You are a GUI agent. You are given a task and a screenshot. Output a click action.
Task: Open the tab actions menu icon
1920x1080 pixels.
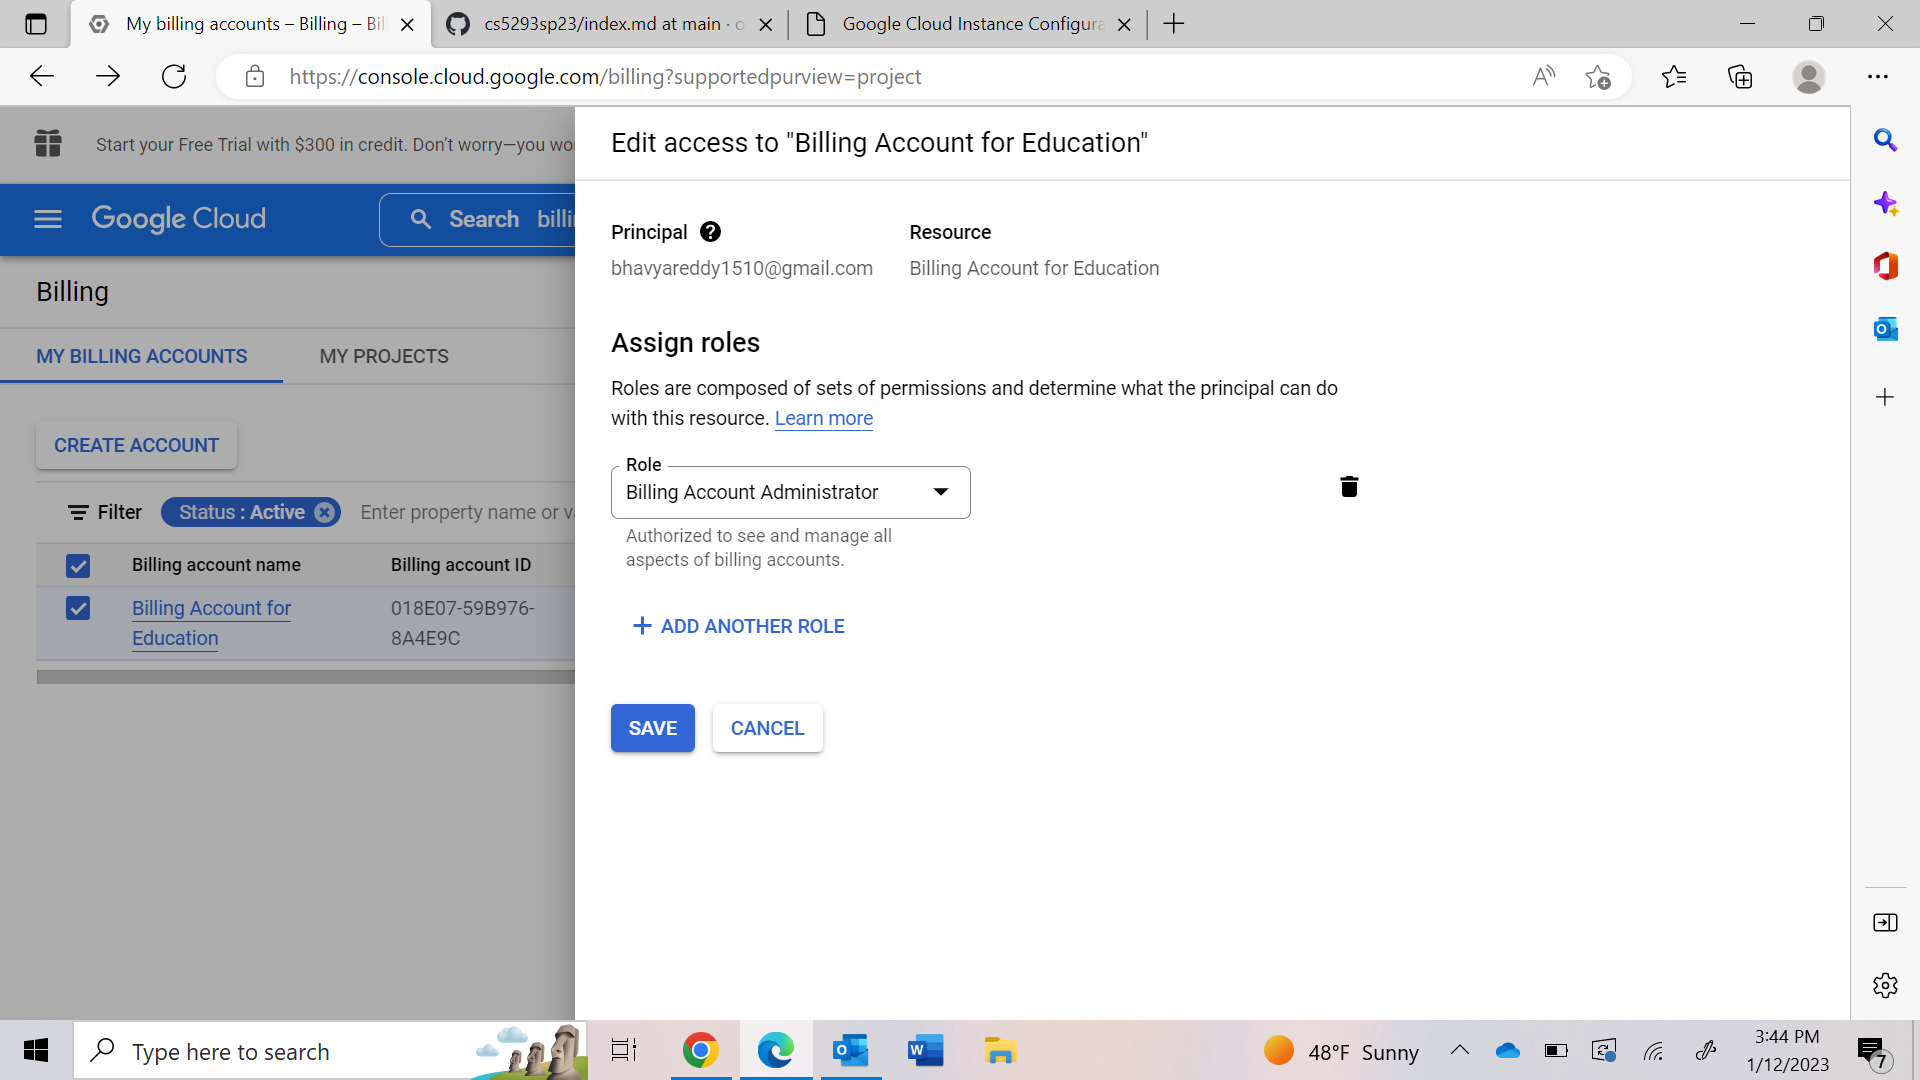click(x=36, y=24)
